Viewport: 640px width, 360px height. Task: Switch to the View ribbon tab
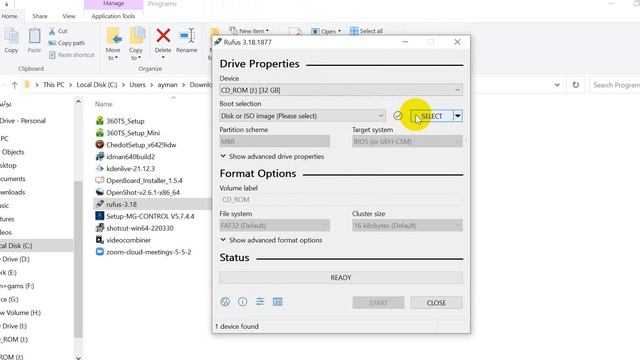pyautogui.click(x=69, y=16)
